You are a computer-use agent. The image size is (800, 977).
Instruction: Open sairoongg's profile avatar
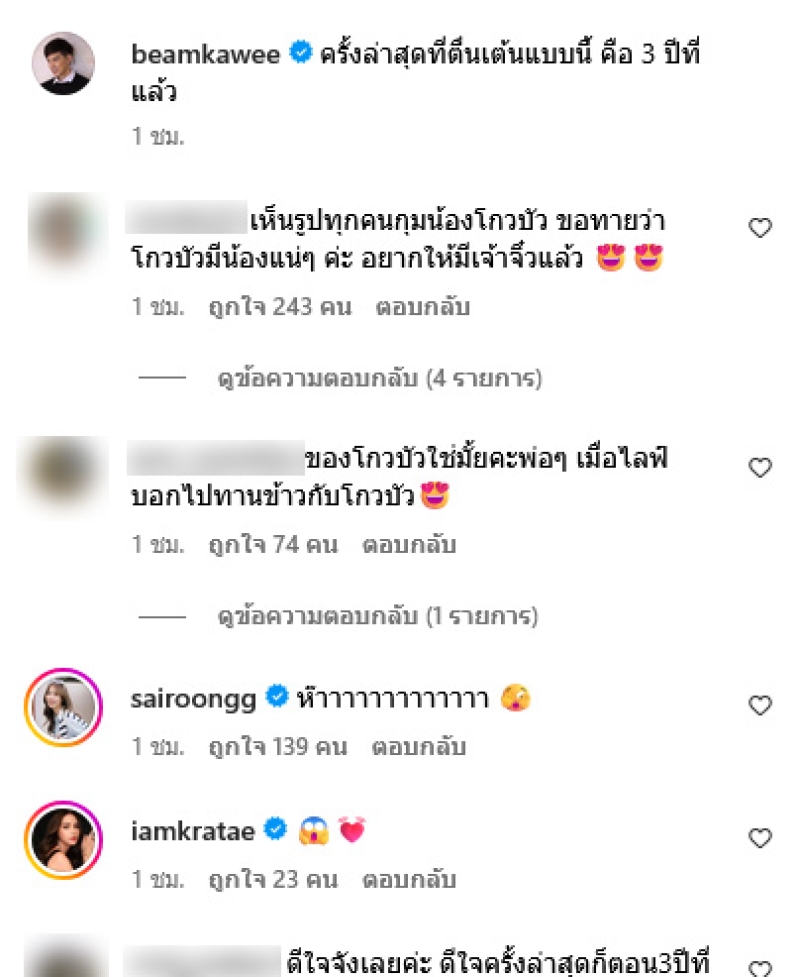coord(62,708)
